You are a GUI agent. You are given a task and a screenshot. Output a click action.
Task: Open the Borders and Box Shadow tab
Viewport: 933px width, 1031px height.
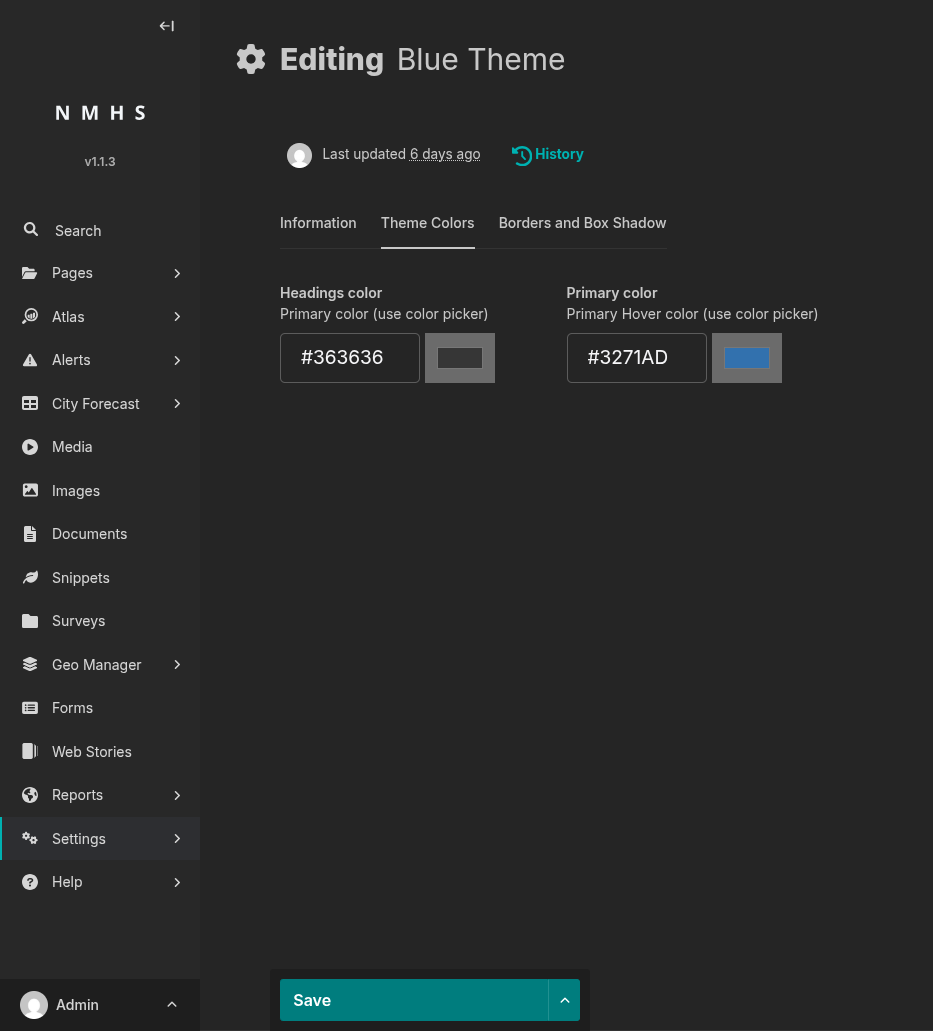click(582, 223)
